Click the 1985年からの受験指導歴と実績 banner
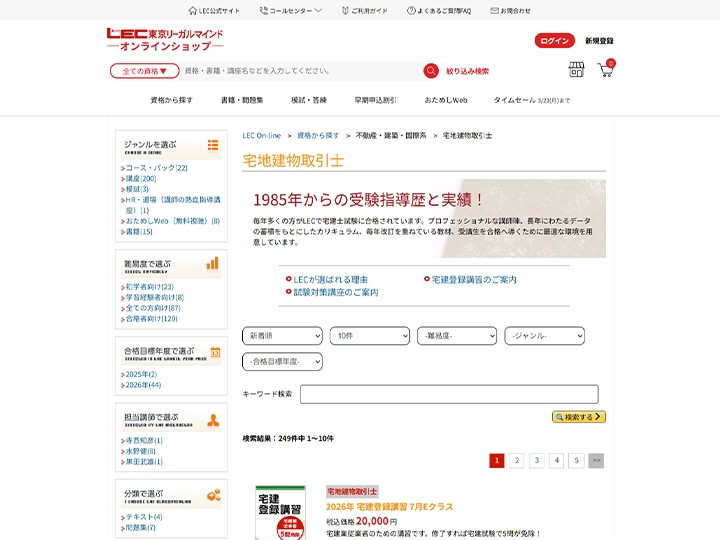Viewport: 720px width, 540px height. coord(424,219)
